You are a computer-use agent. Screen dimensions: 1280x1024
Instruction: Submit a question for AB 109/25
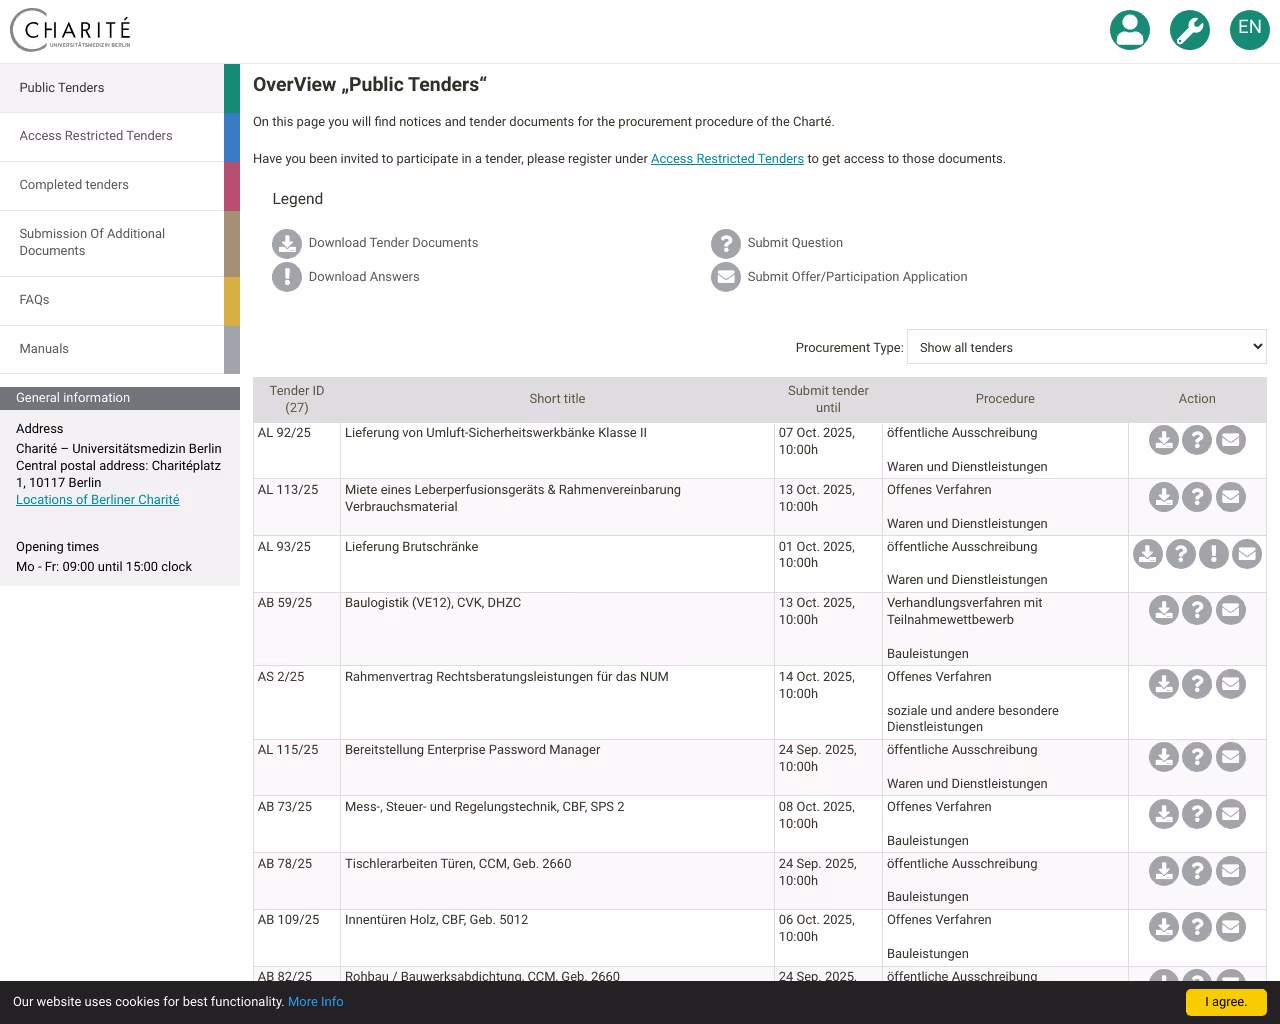coord(1197,927)
